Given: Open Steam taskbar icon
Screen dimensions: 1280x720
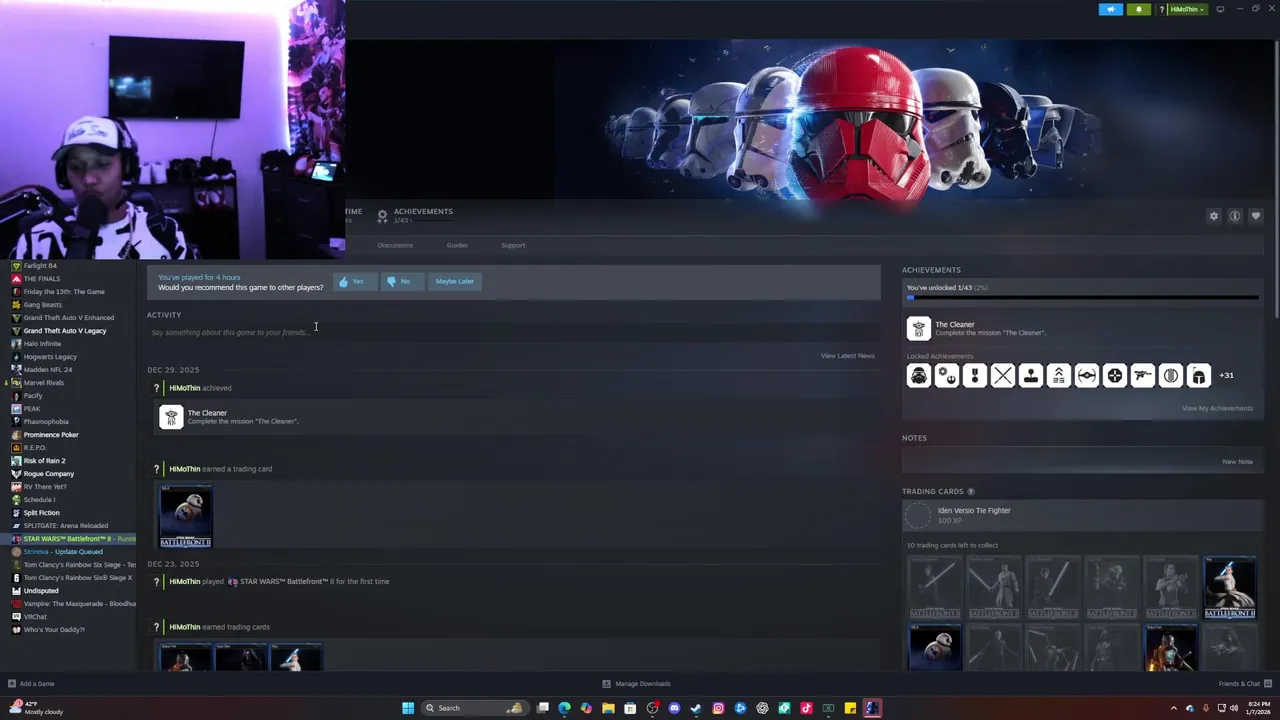Looking at the screenshot, I should pyautogui.click(x=696, y=708).
